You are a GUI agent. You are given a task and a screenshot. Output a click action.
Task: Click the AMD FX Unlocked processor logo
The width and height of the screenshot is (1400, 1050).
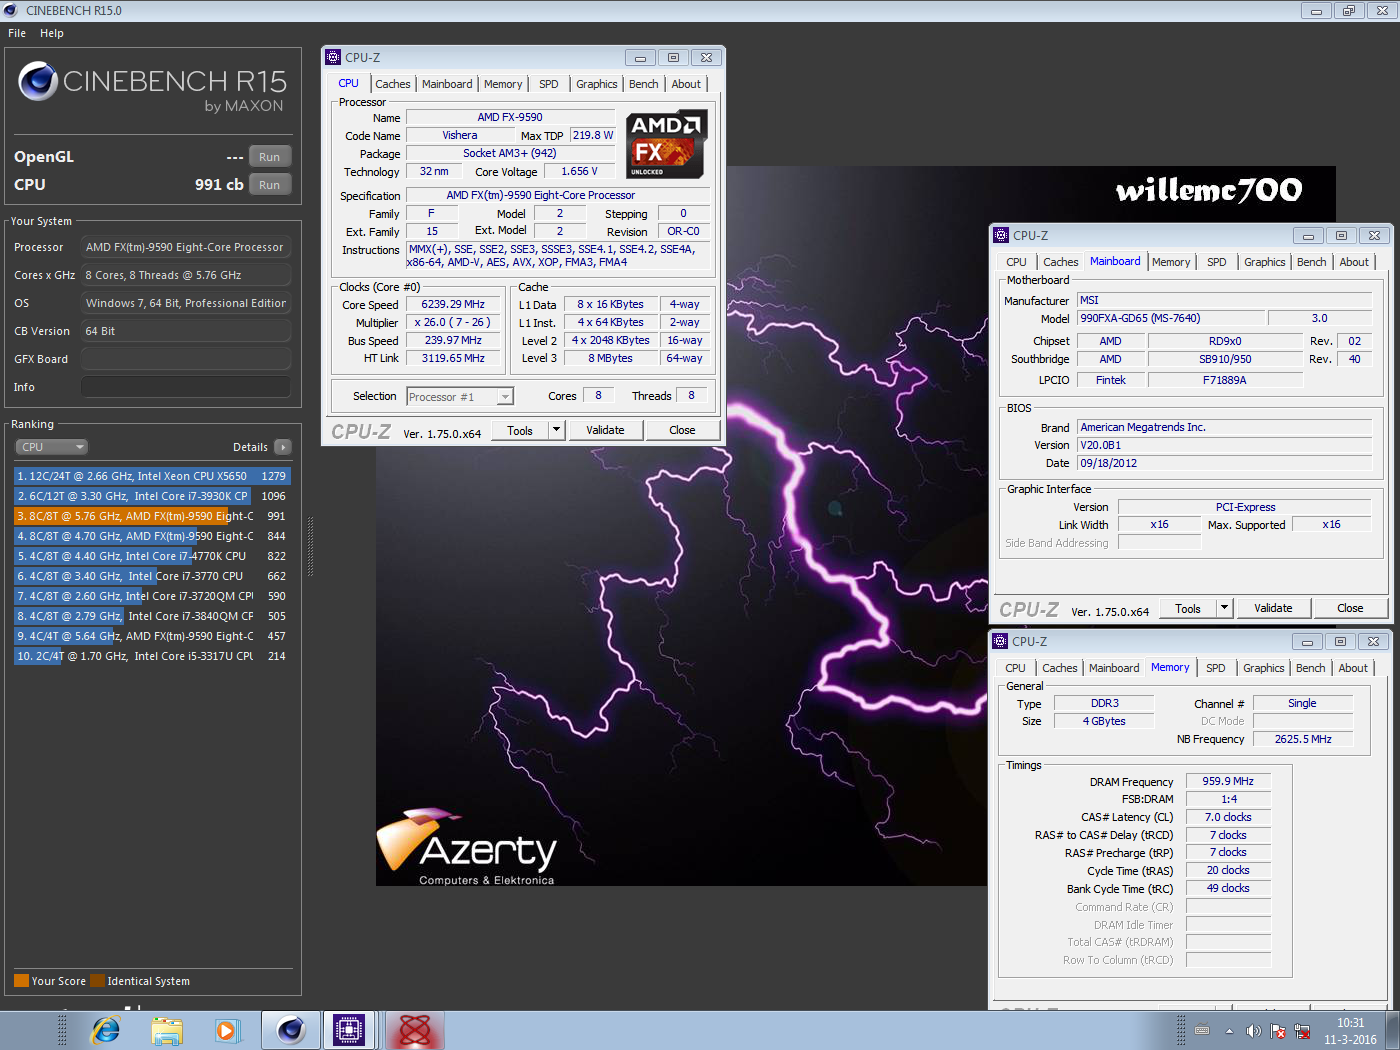pyautogui.click(x=667, y=144)
